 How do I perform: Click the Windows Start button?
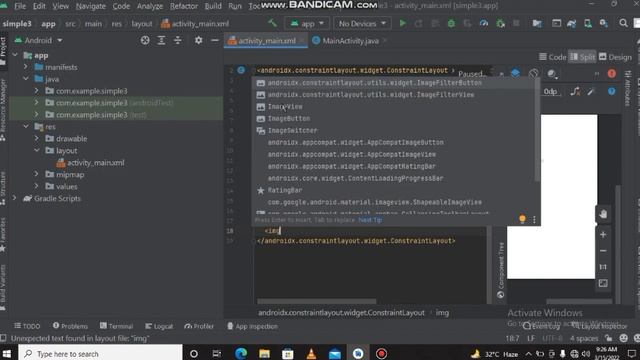[x=7, y=353]
